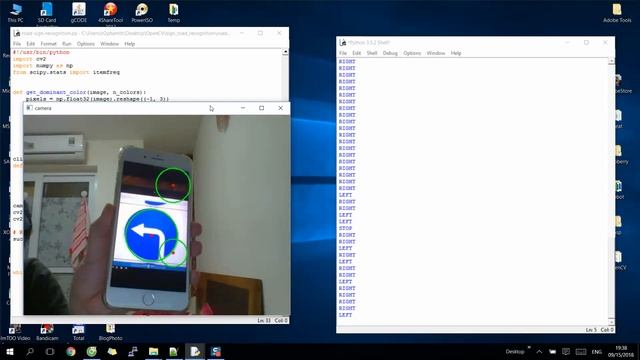Switch to the Python IDLE taskbar icon
This screenshot has width=640, height=360.
pos(195,351)
